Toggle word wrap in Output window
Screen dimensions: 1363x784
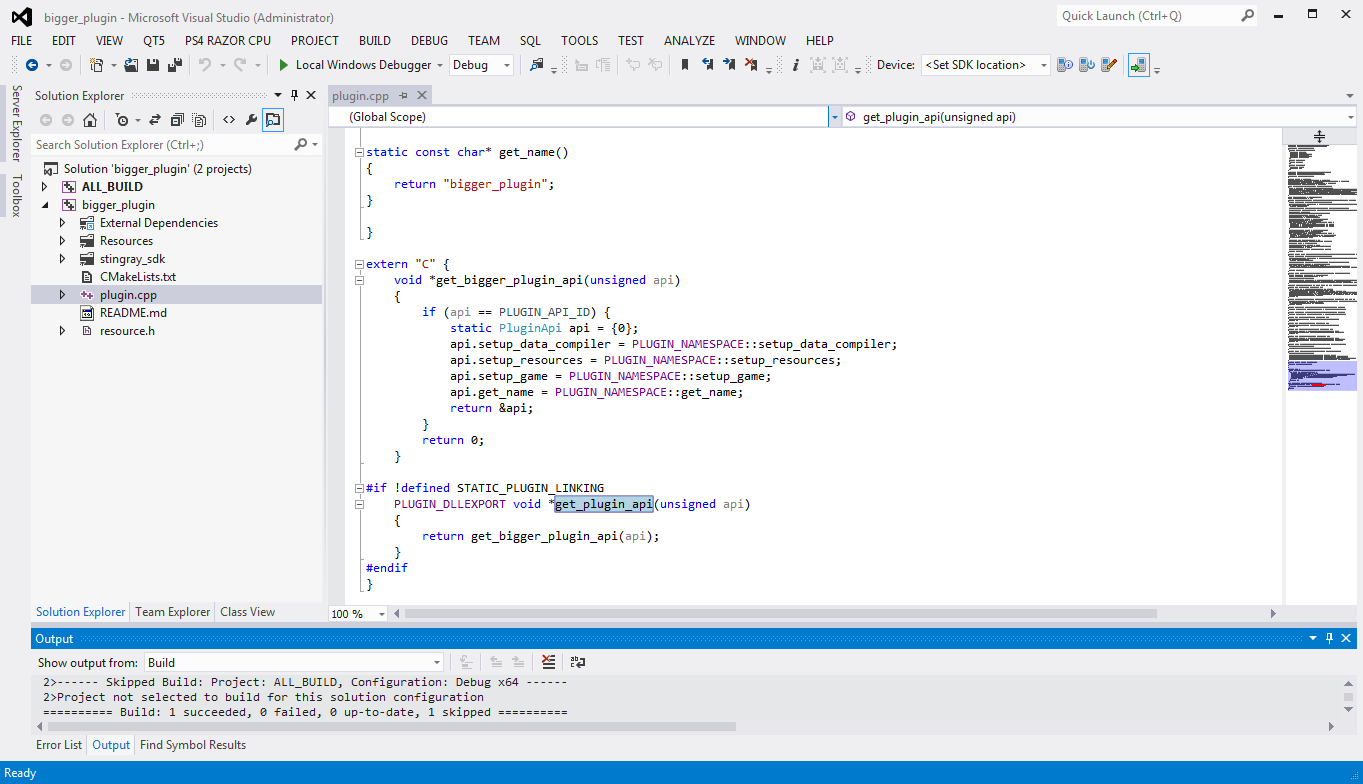tap(577, 662)
